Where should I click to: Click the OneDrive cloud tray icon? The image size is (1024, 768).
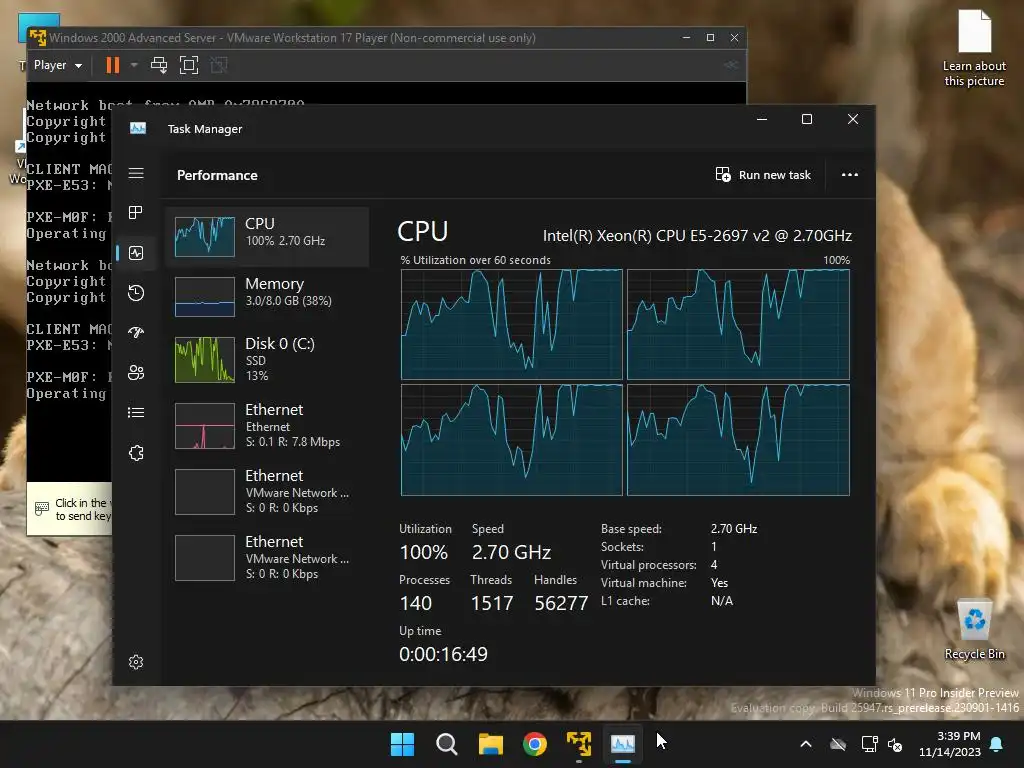pyautogui.click(x=838, y=744)
